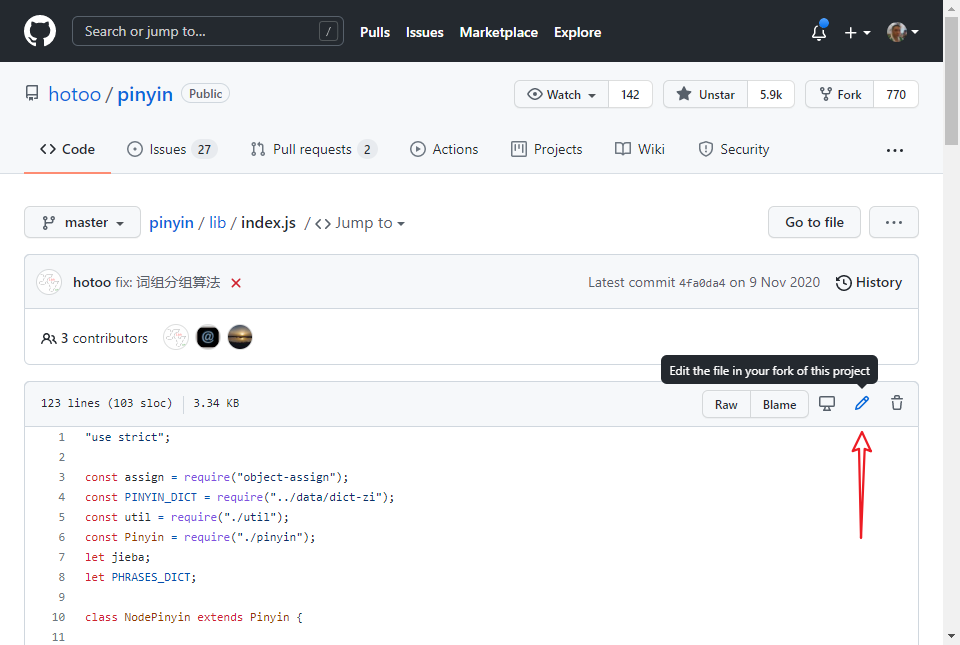The image size is (960, 645).
Task: Click the trash delete file icon
Action: click(x=897, y=403)
